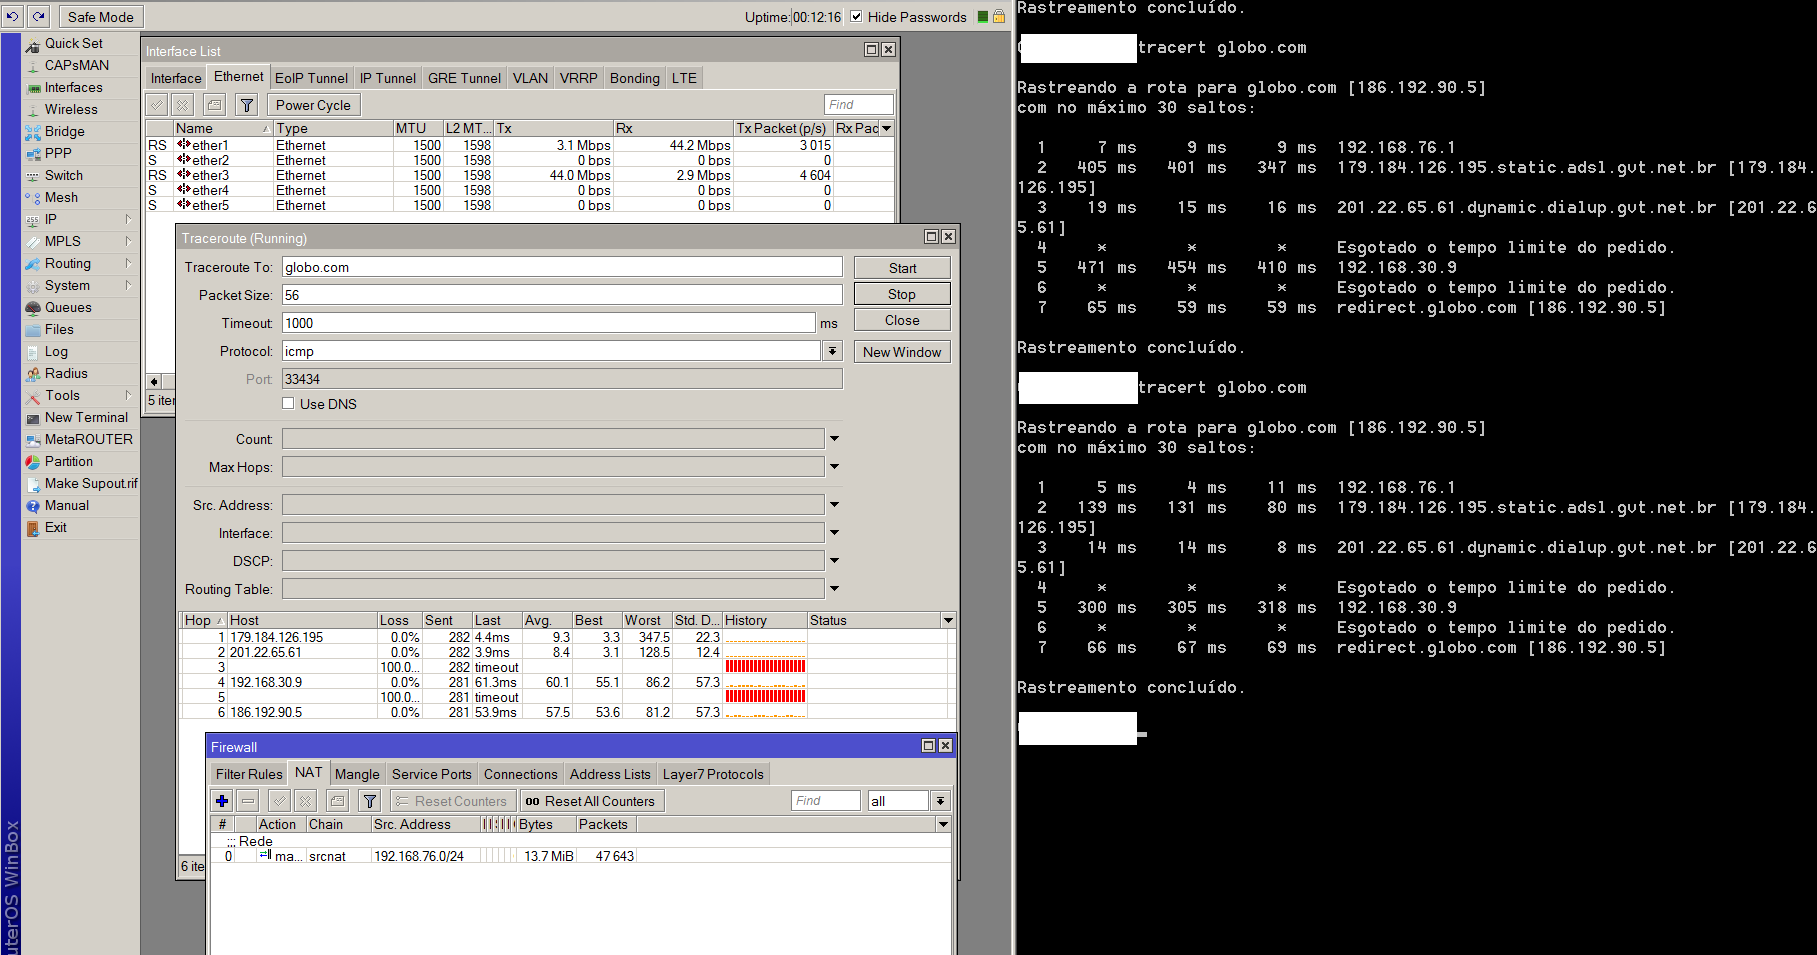Add a new NAT rule with the plus icon
1817x955 pixels.
click(x=221, y=800)
